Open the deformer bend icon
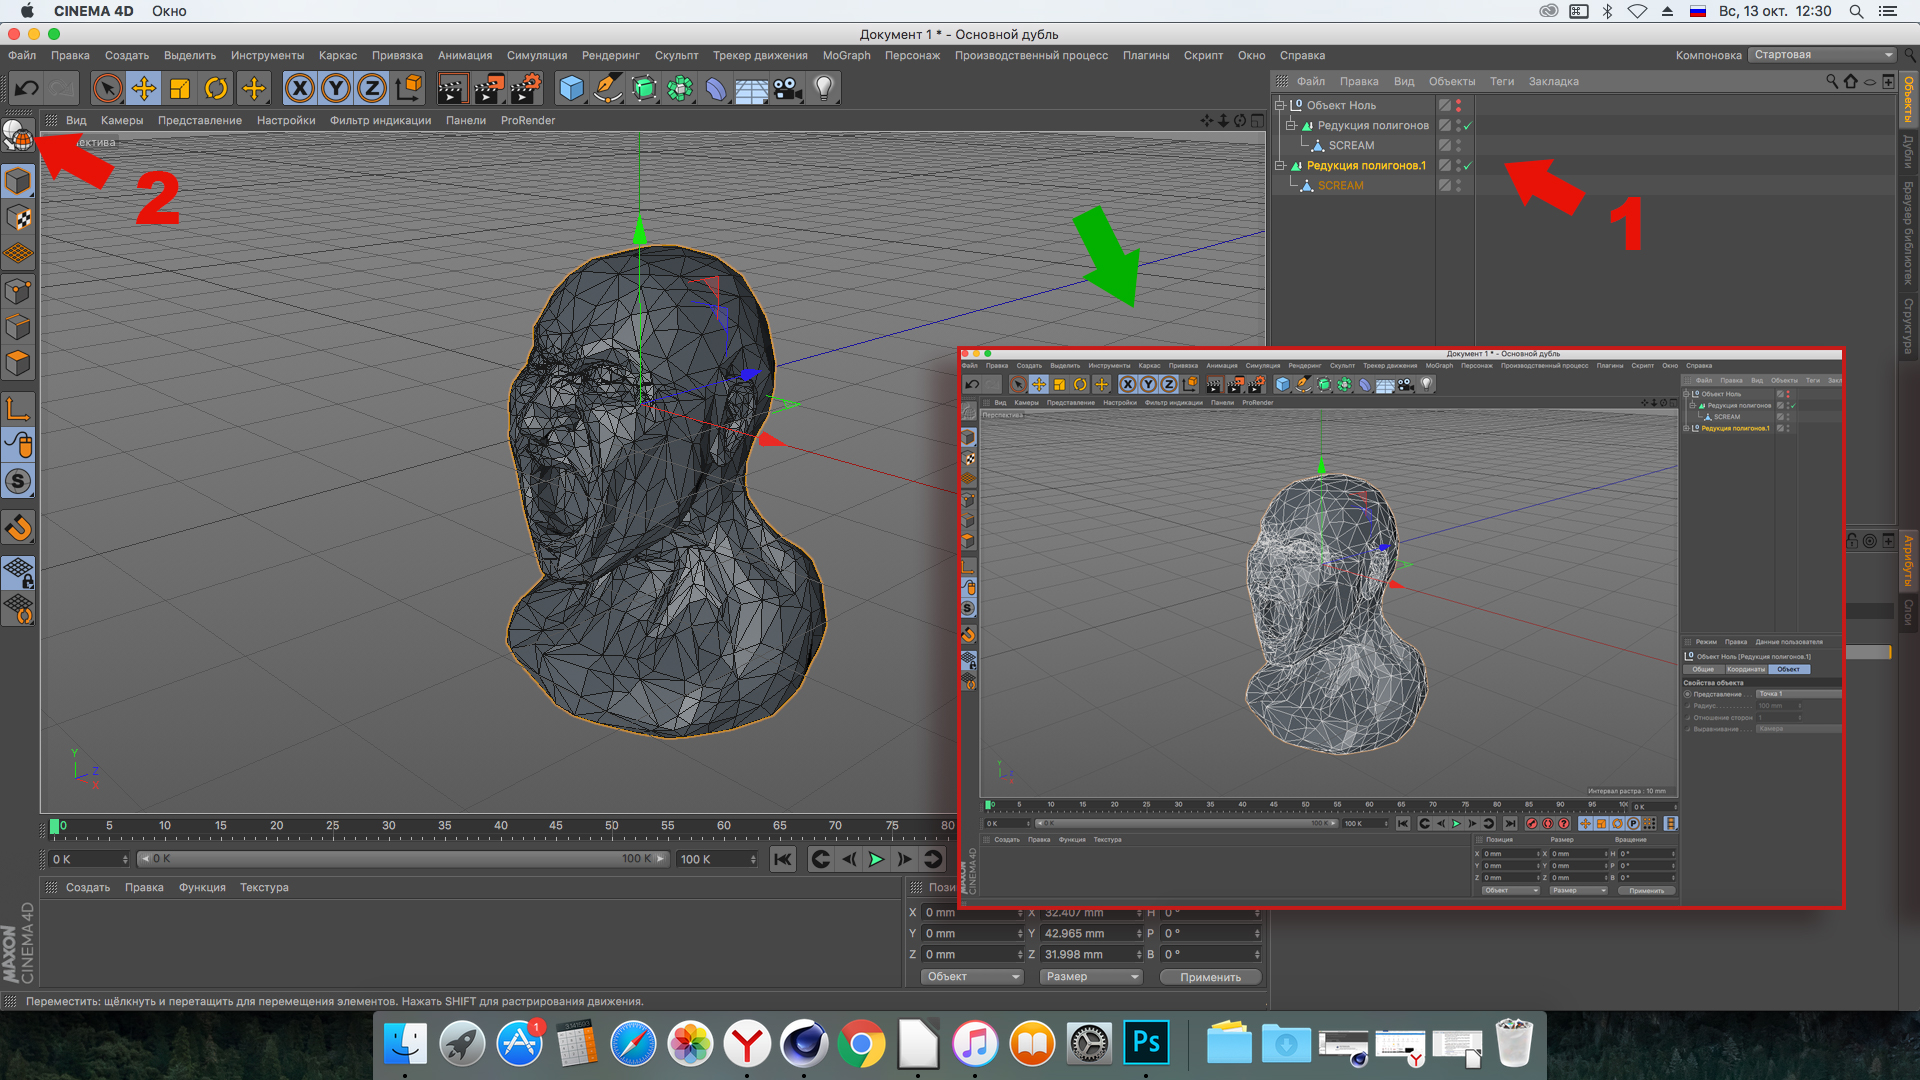Viewport: 1920px width, 1080px height. (x=716, y=88)
